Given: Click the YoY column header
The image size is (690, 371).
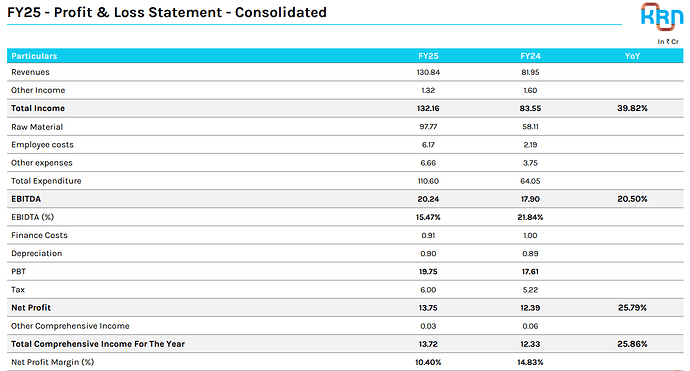Looking at the screenshot, I should [x=632, y=56].
